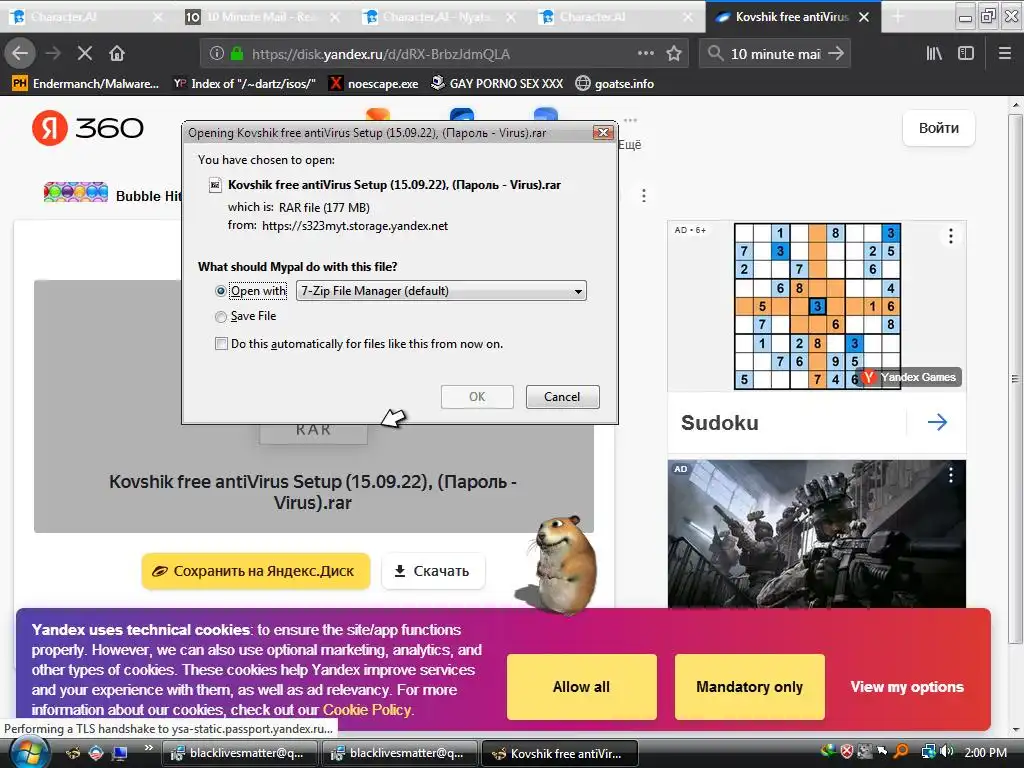Open the Yandex 360 logo
Screen dimensions: 1024x768
[88, 127]
